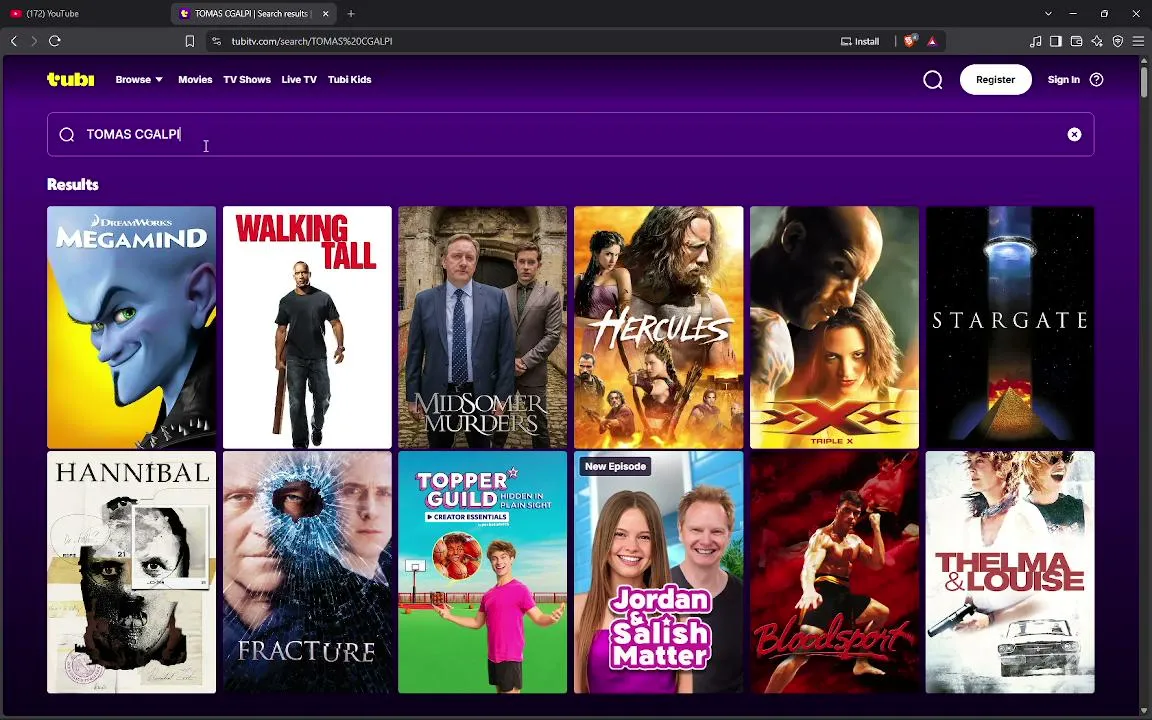The height and width of the screenshot is (720, 1152).
Task: Open the Walking Tall poster
Action: 307,328
